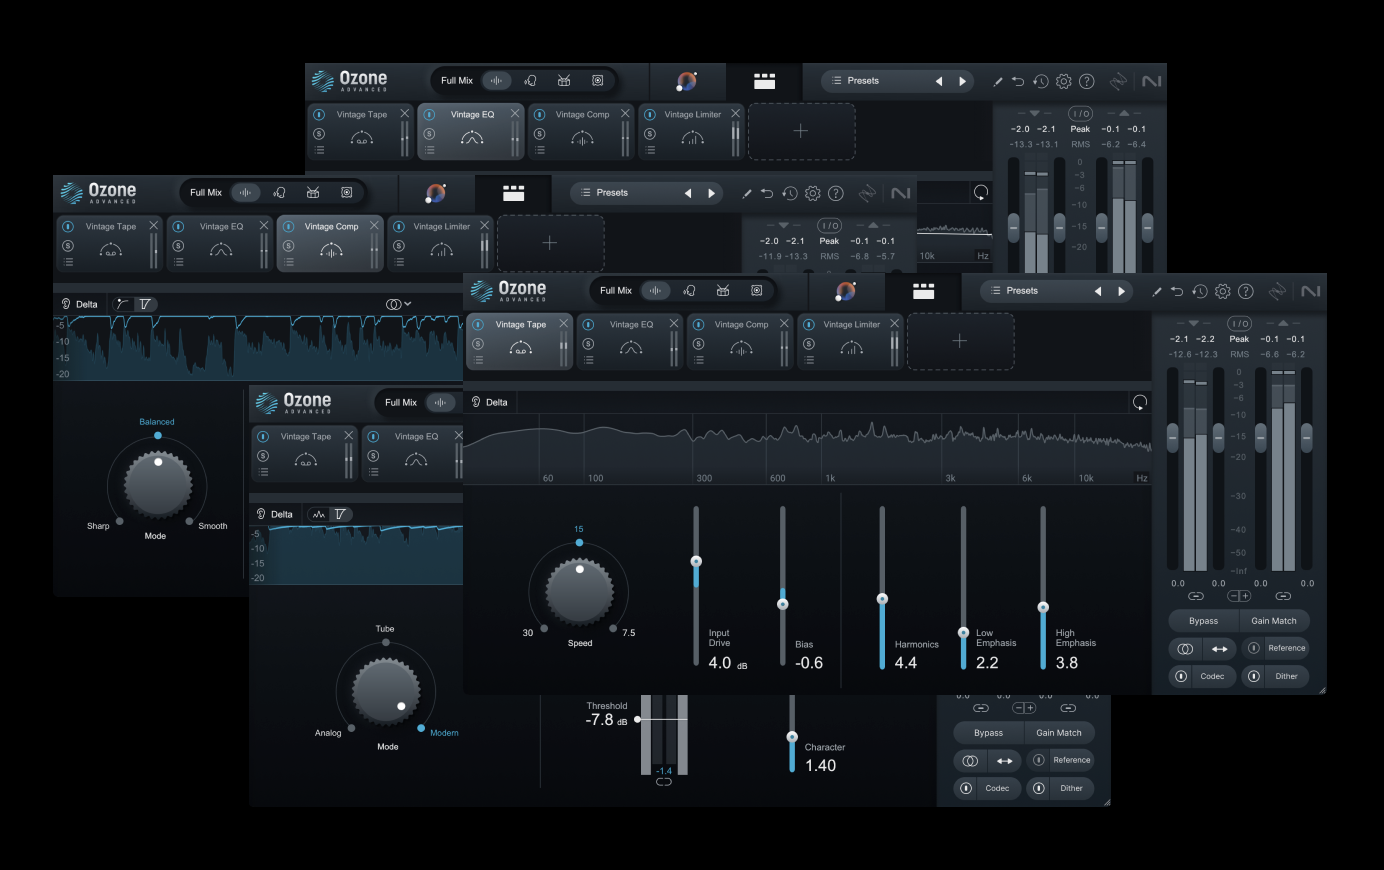Select filter view icon in left Vintage Comp window
1384x870 pixels.
click(145, 304)
